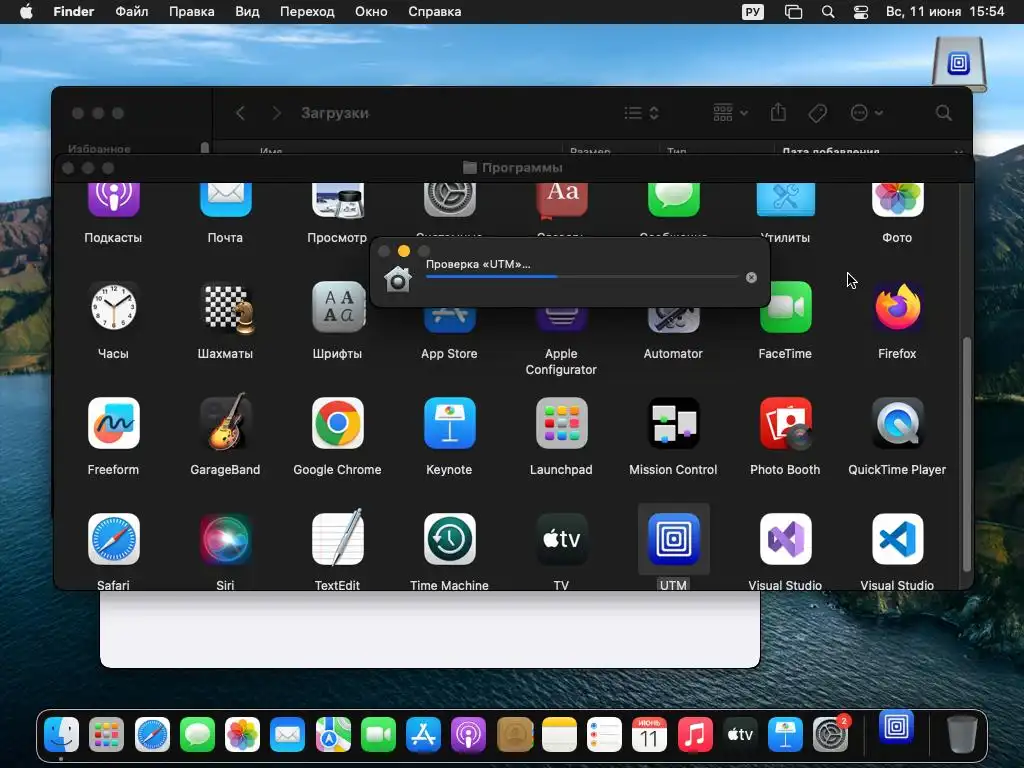Open QuickTime Player app icon
Image resolution: width=1024 pixels, height=768 pixels.
pos(897,423)
